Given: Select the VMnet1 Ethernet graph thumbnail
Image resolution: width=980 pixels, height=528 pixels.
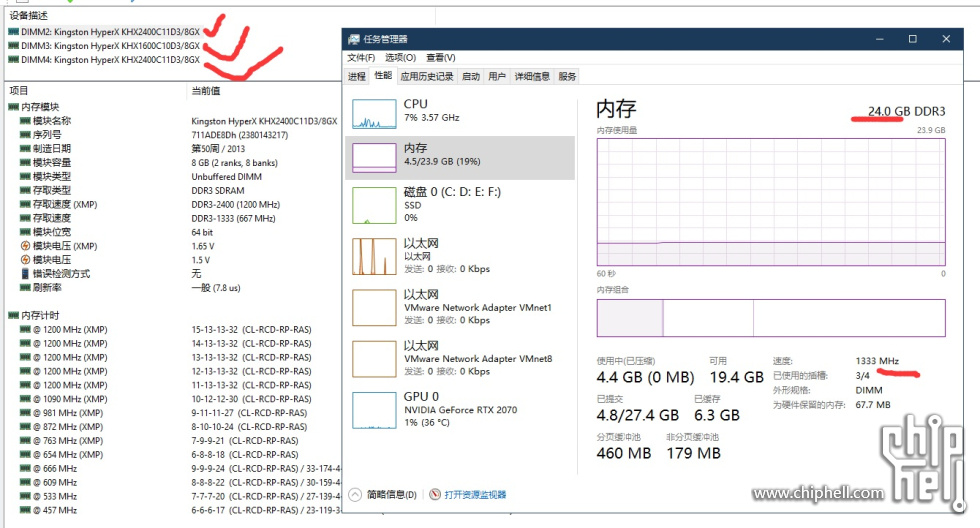Looking at the screenshot, I should pyautogui.click(x=374, y=307).
